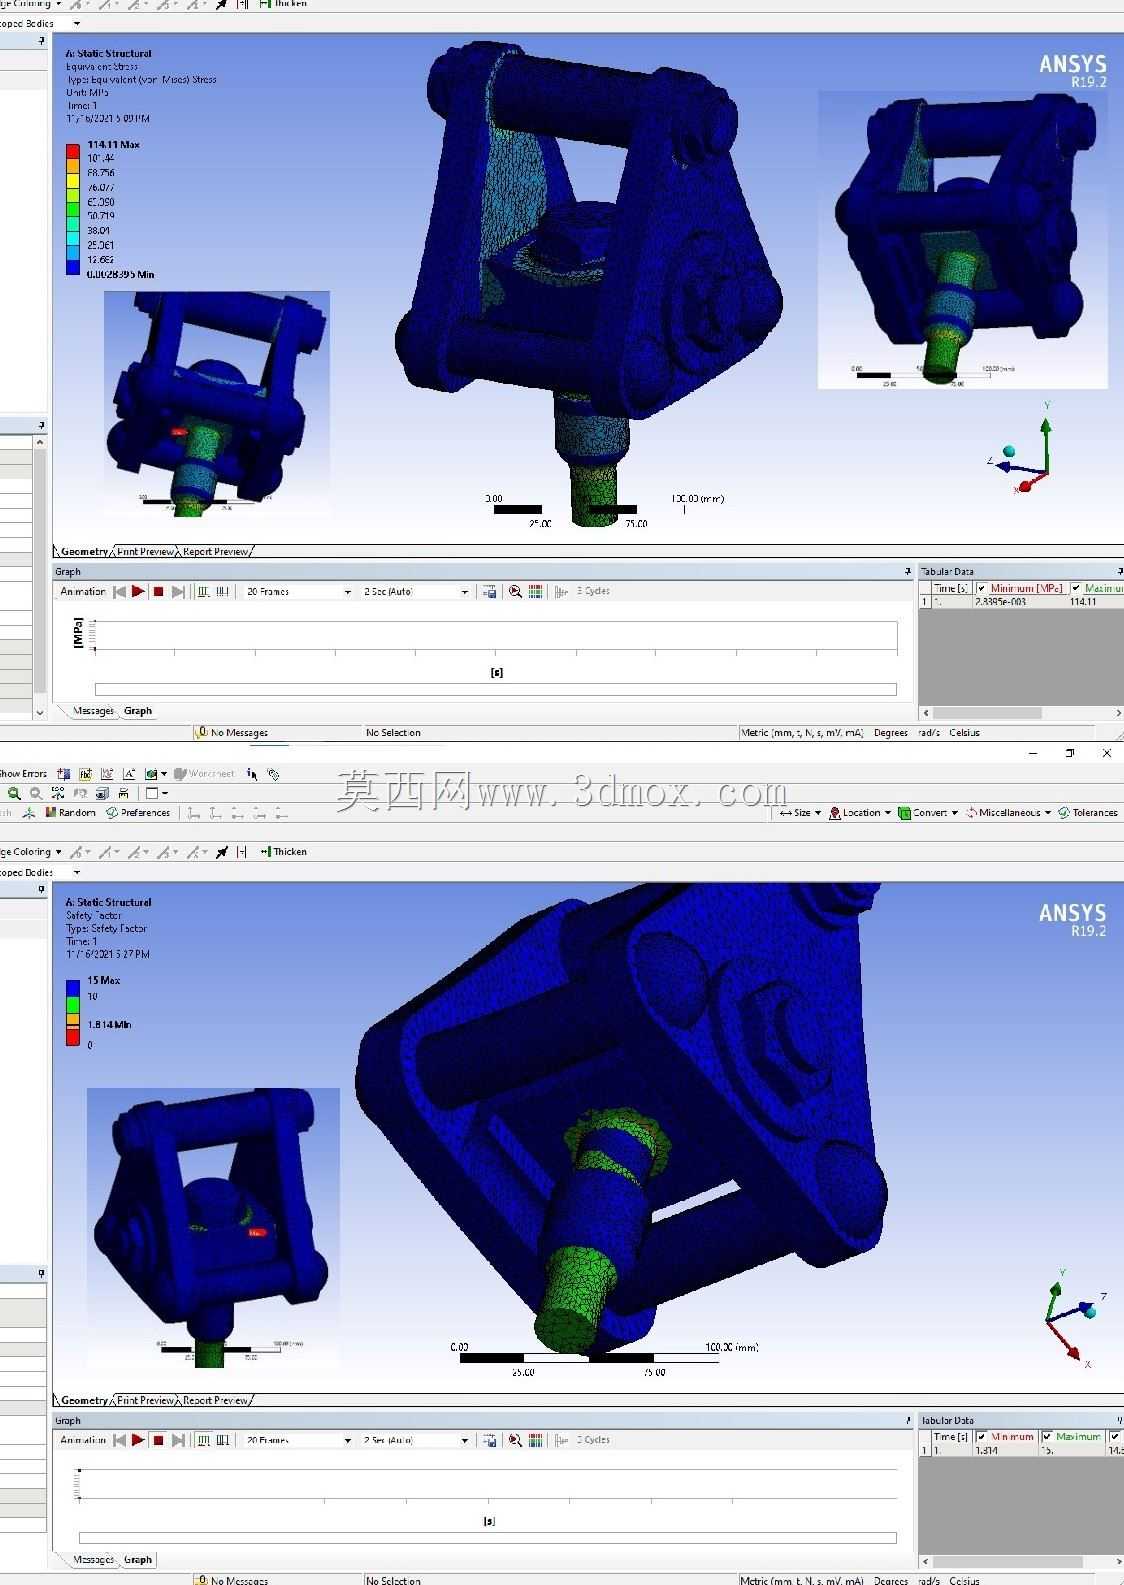Click blue 15 Max legend swatch
The height and width of the screenshot is (1585, 1124).
pyautogui.click(x=73, y=987)
